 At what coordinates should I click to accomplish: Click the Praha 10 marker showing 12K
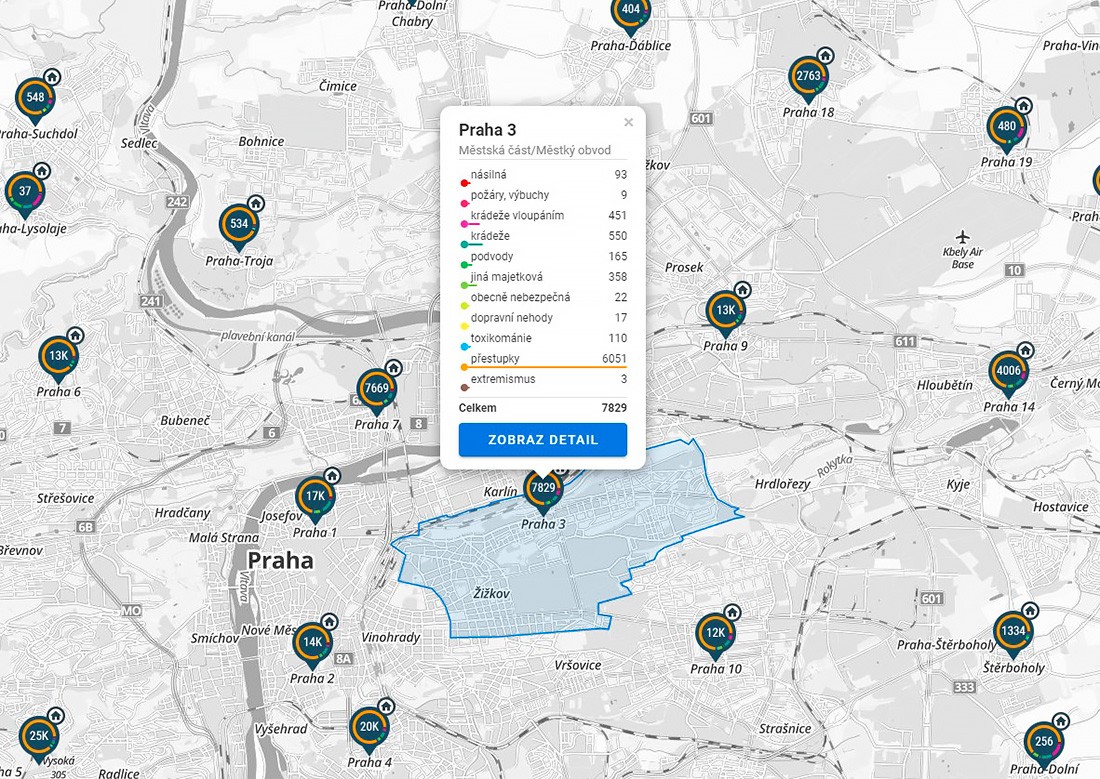(715, 634)
